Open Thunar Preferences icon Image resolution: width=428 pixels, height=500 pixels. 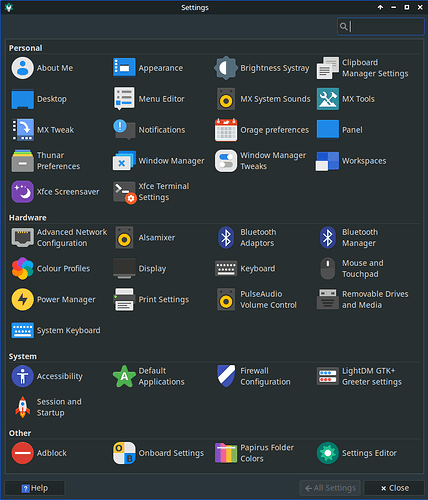click(x=22, y=161)
